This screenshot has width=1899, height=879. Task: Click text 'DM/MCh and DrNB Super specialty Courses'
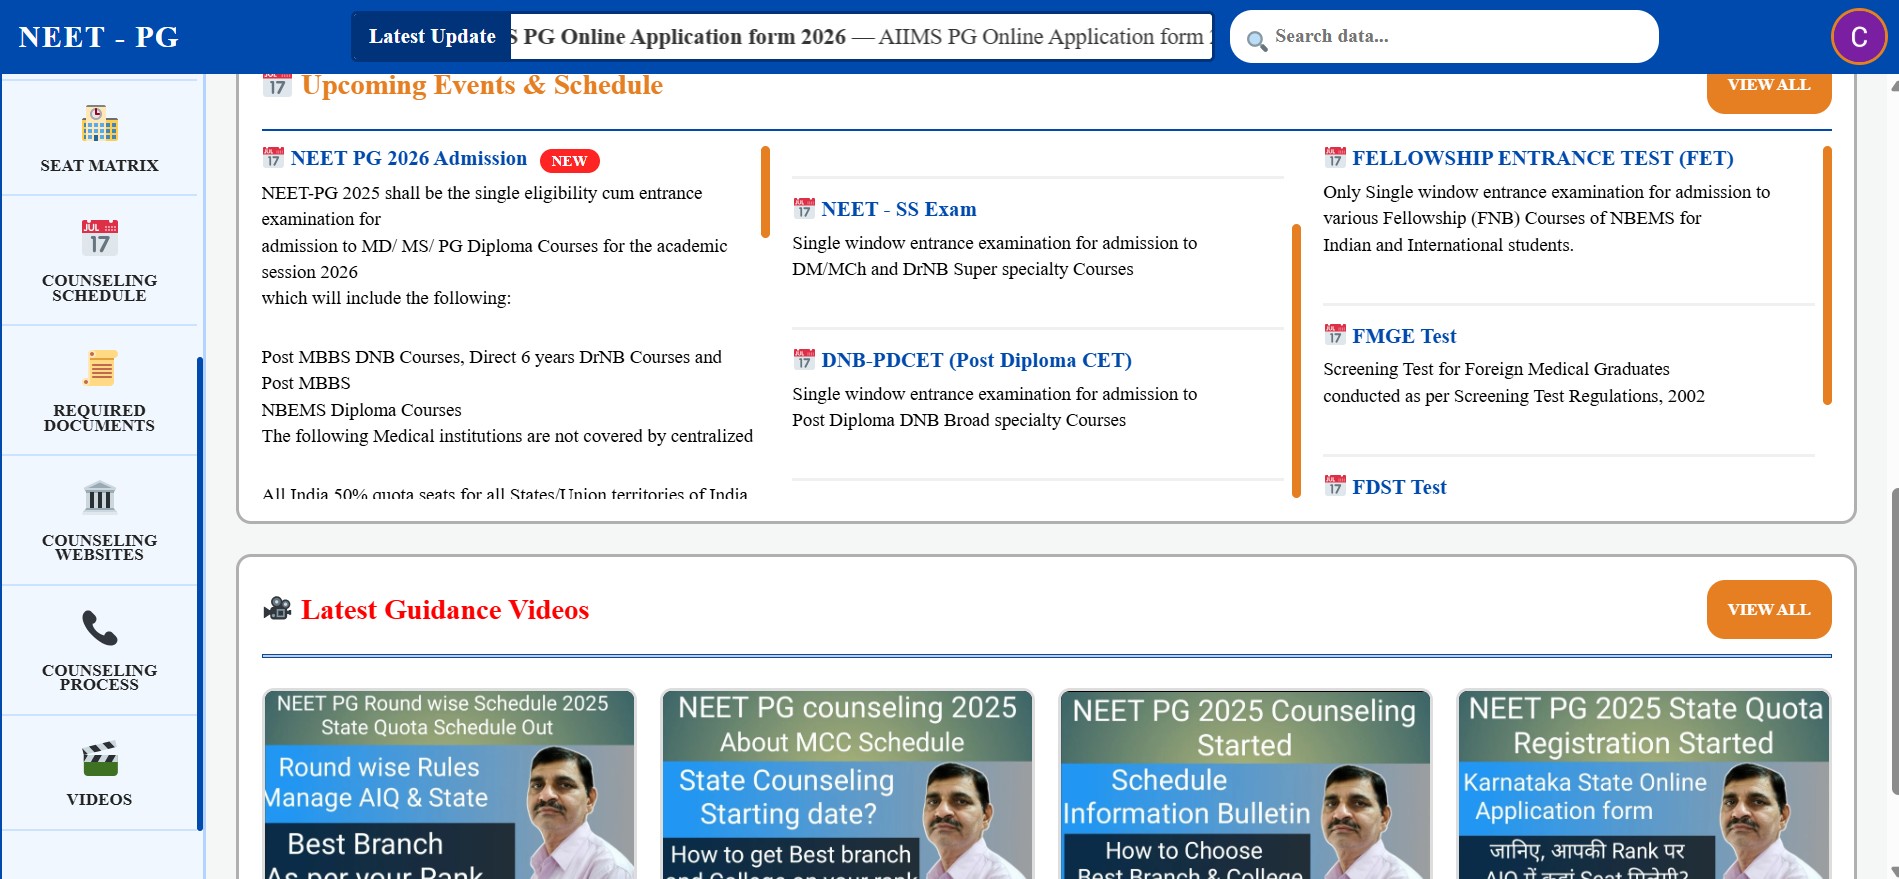[963, 270]
